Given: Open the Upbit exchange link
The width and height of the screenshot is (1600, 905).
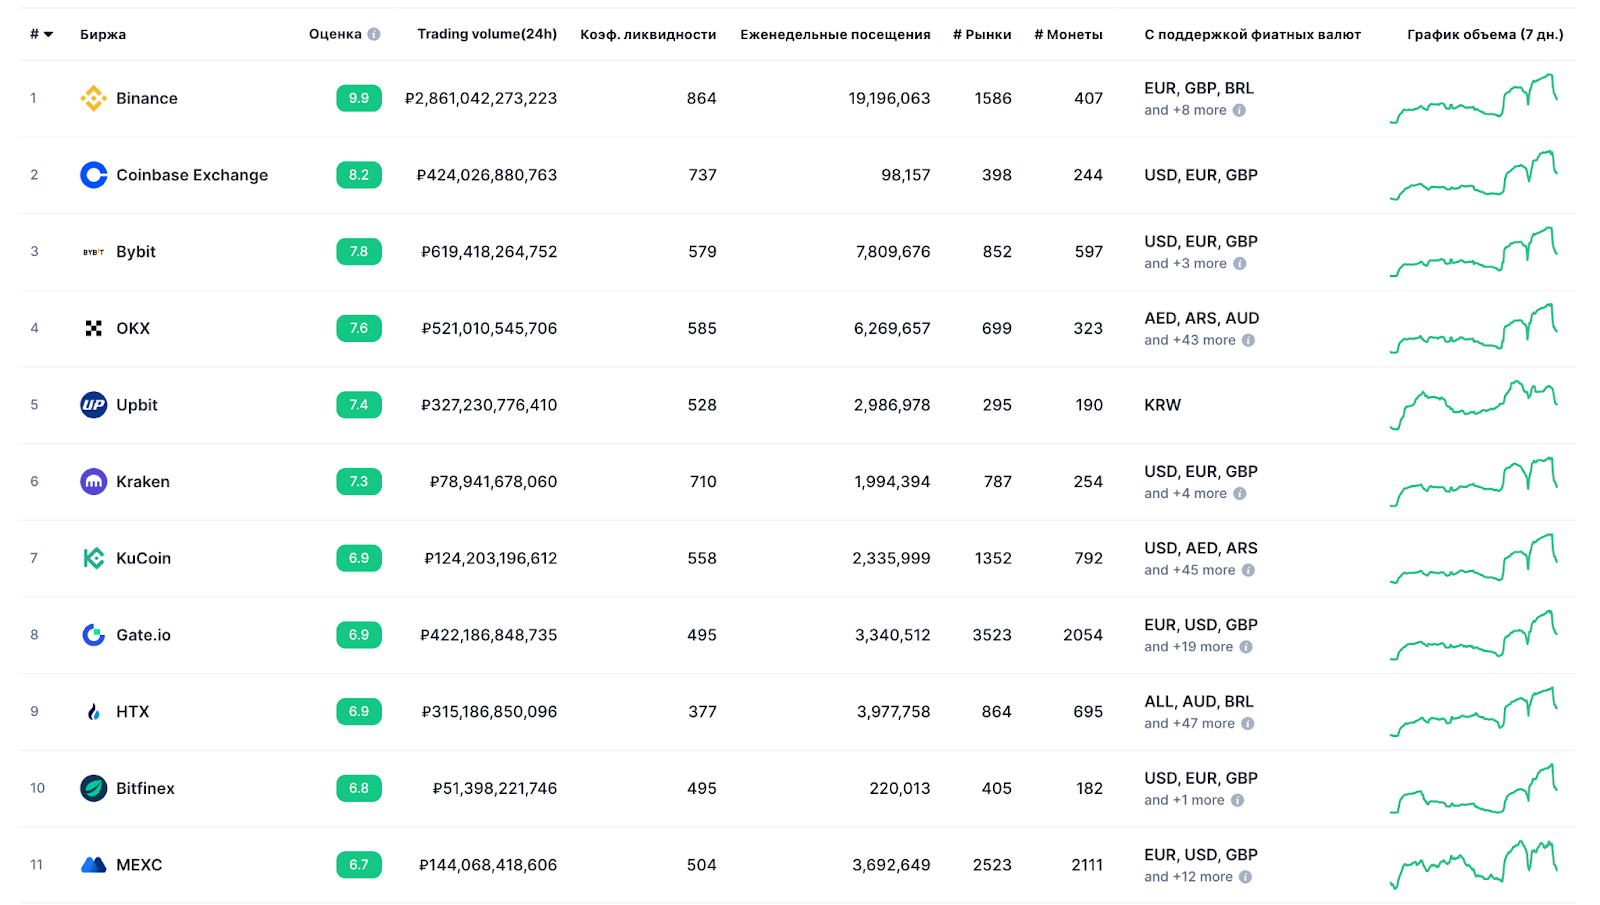Looking at the screenshot, I should 137,405.
